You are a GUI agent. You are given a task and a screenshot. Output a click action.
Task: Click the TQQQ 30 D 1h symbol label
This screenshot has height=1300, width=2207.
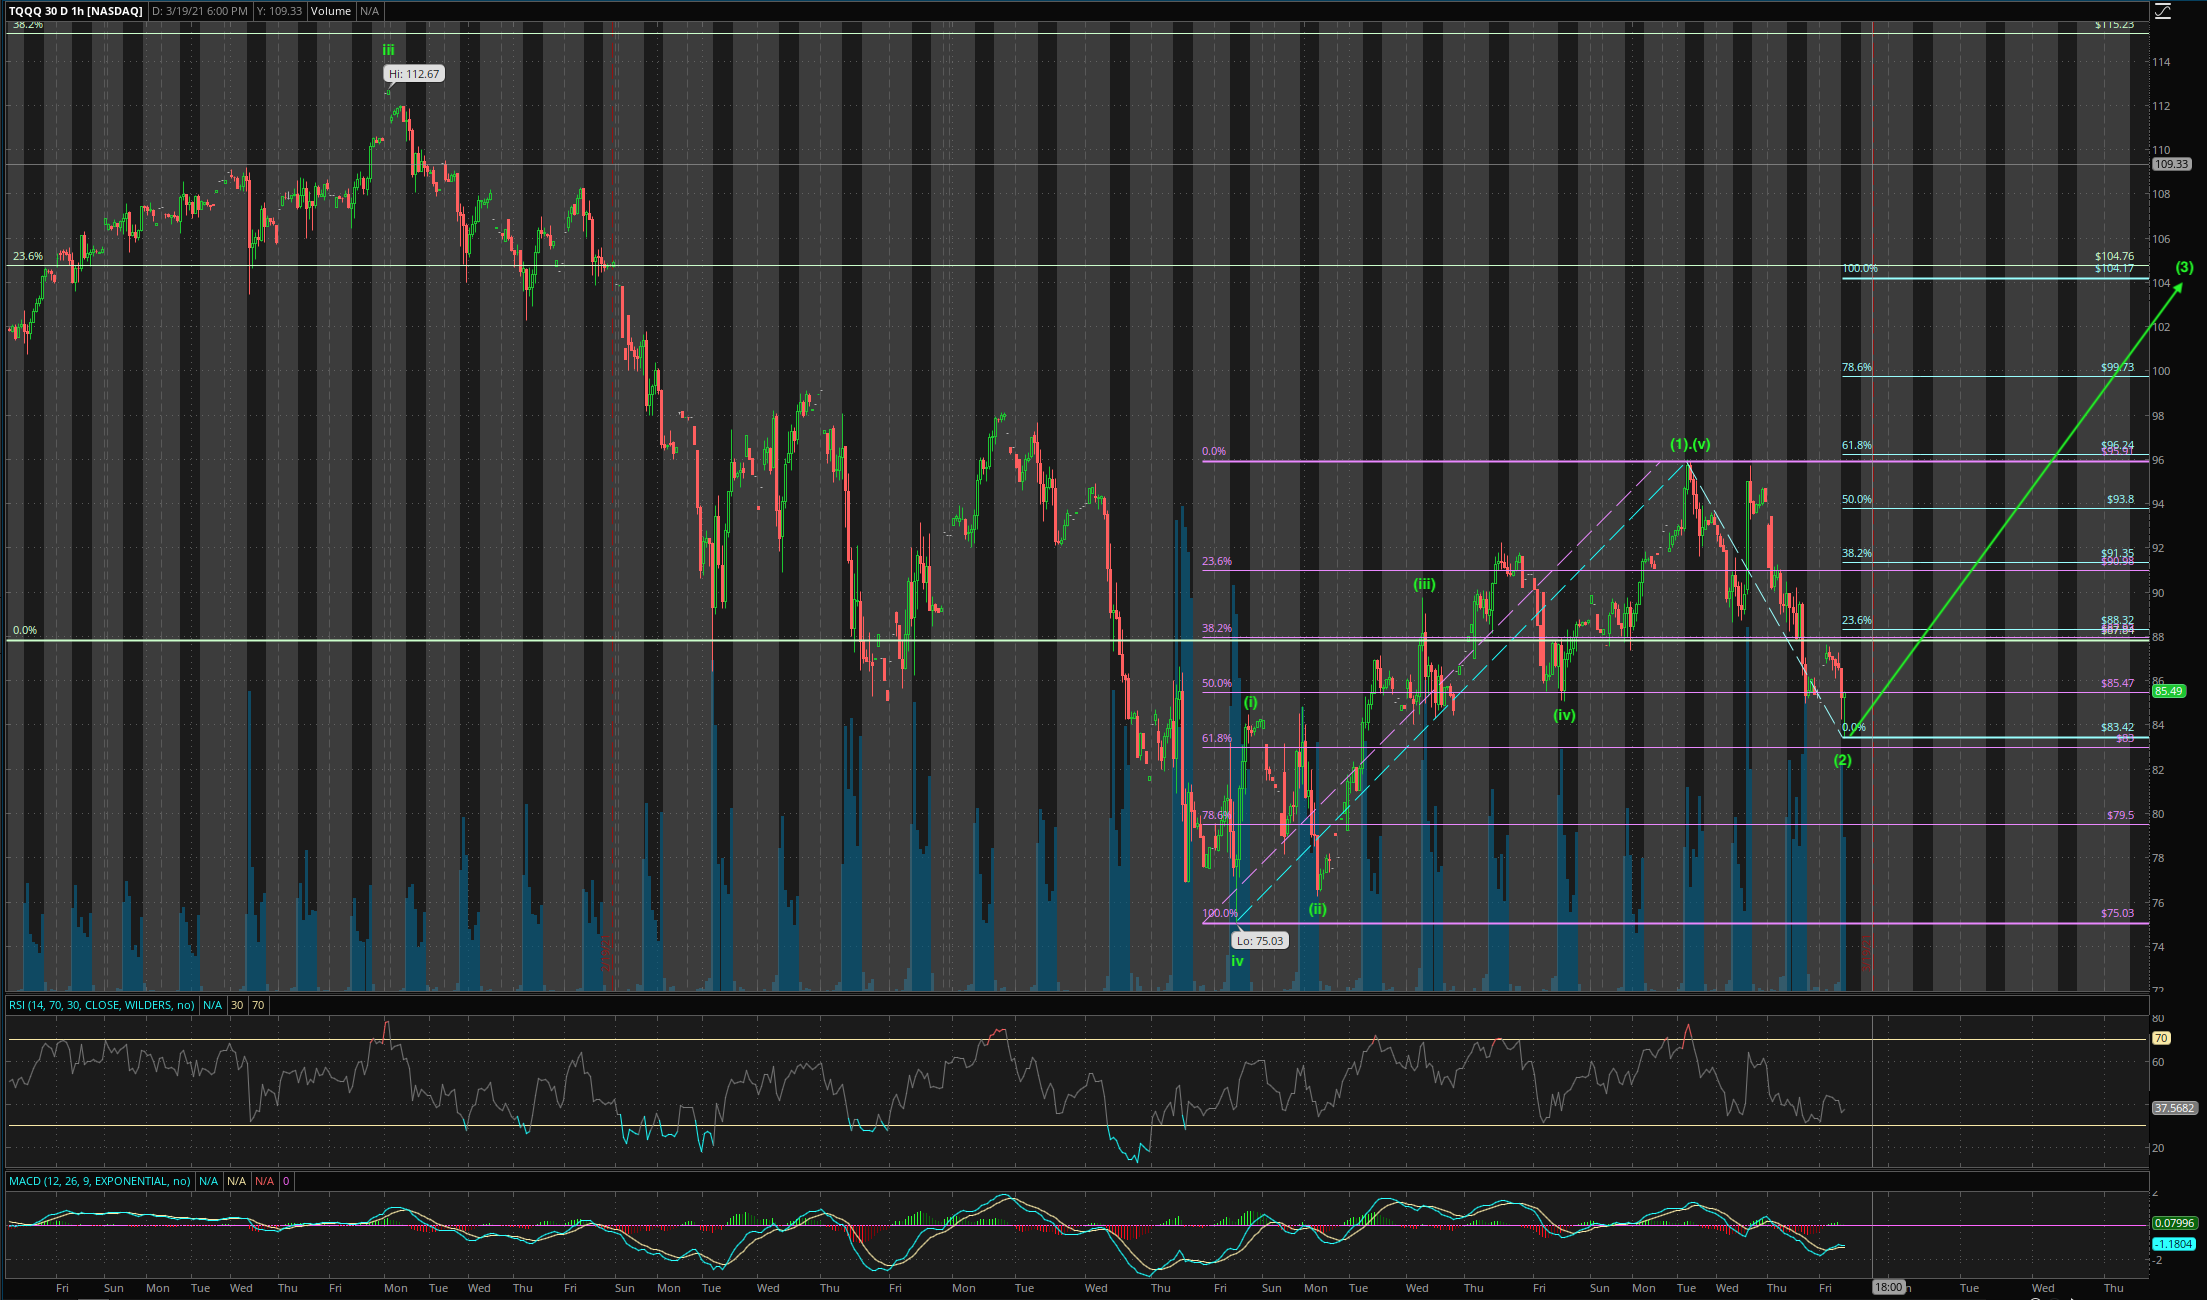pyautogui.click(x=76, y=11)
